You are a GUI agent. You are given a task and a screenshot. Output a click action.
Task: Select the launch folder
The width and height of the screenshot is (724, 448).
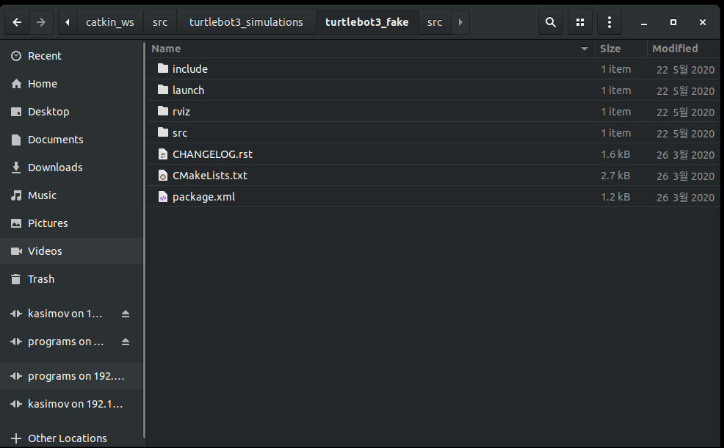pyautogui.click(x=188, y=91)
